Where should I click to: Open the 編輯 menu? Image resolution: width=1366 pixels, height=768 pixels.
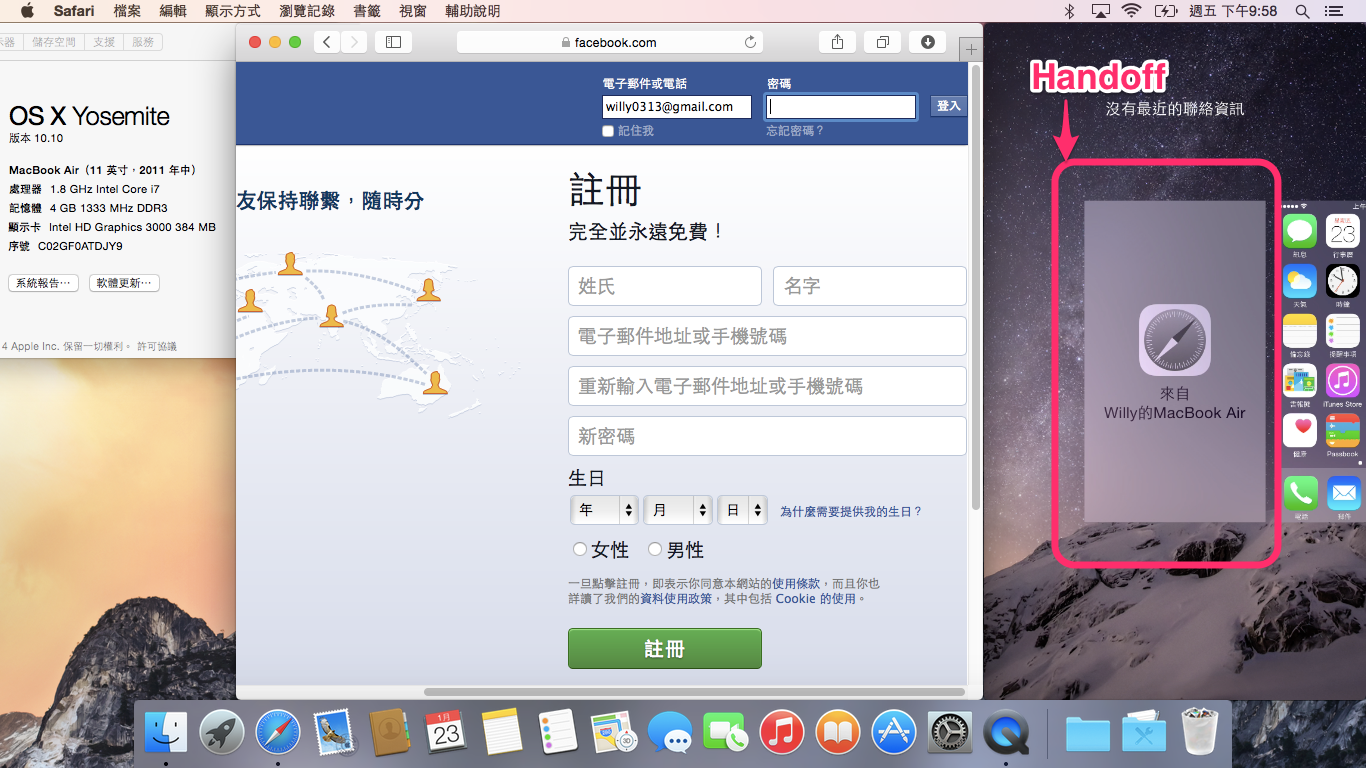(173, 11)
